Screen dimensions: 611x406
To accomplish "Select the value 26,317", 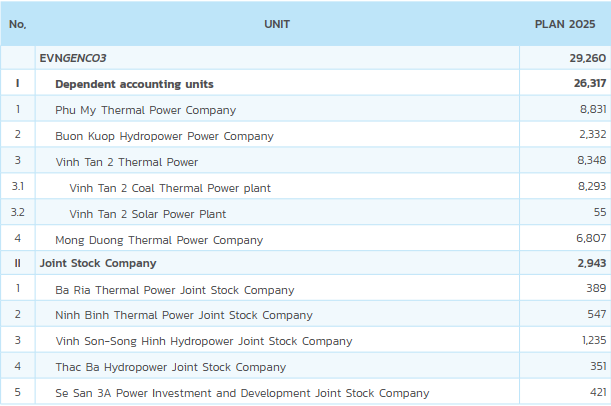I will (x=590, y=83).
